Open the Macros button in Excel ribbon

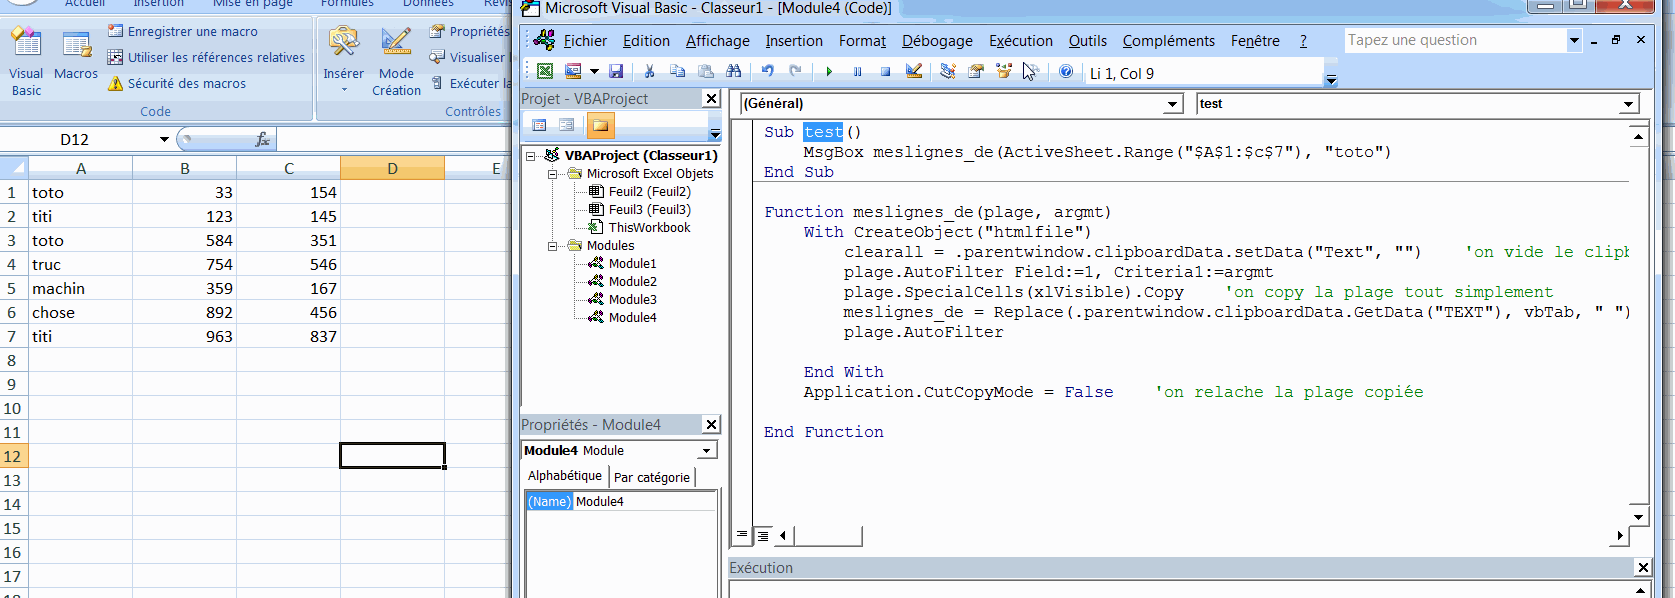coord(76,56)
